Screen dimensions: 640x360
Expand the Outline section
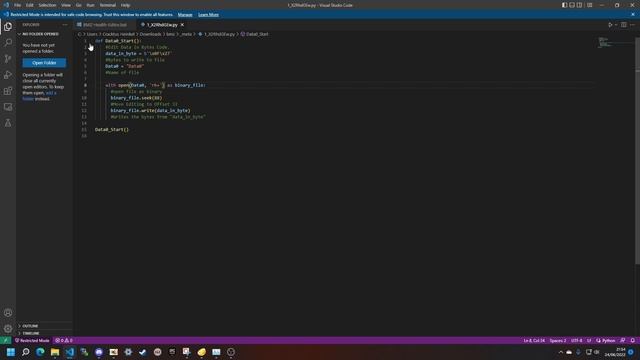pyautogui.click(x=30, y=326)
